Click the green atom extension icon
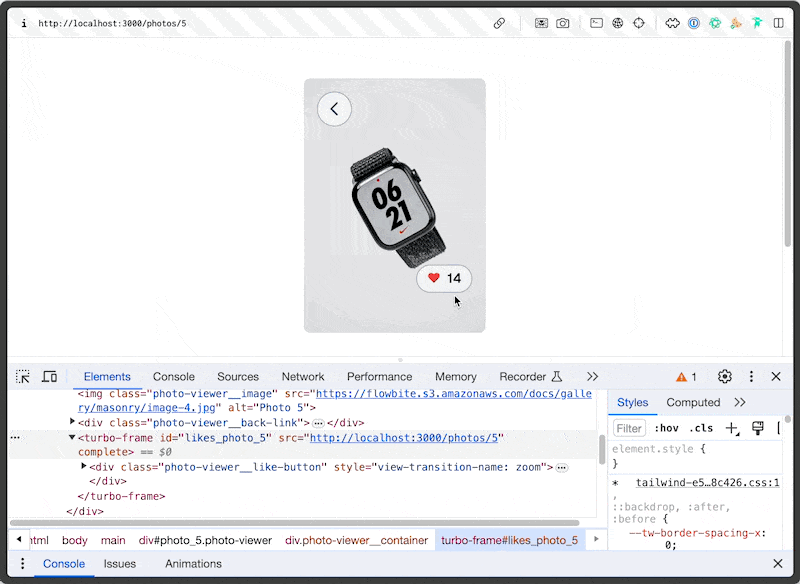800x584 pixels. click(715, 23)
